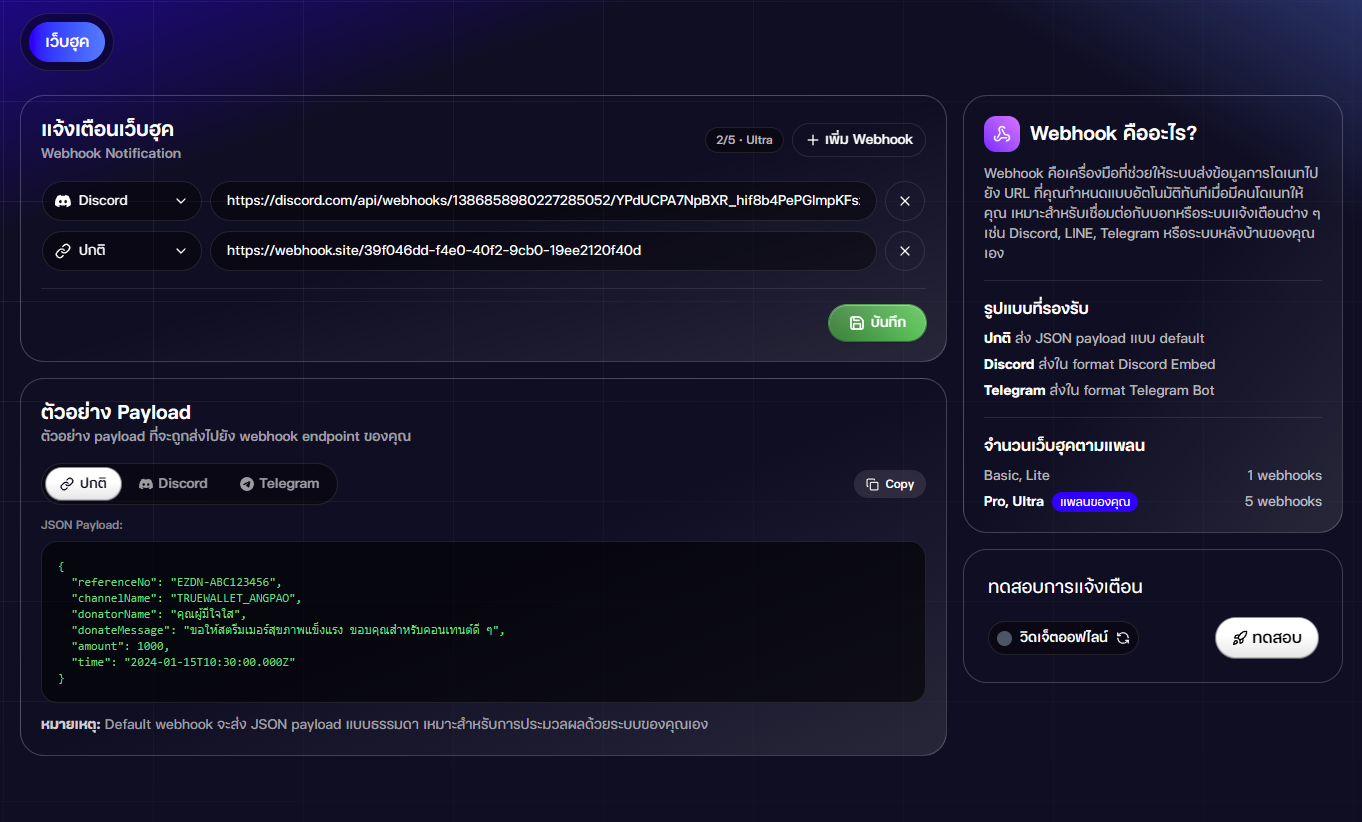
Task: Click the webhook.site URL input field
Action: pos(543,251)
